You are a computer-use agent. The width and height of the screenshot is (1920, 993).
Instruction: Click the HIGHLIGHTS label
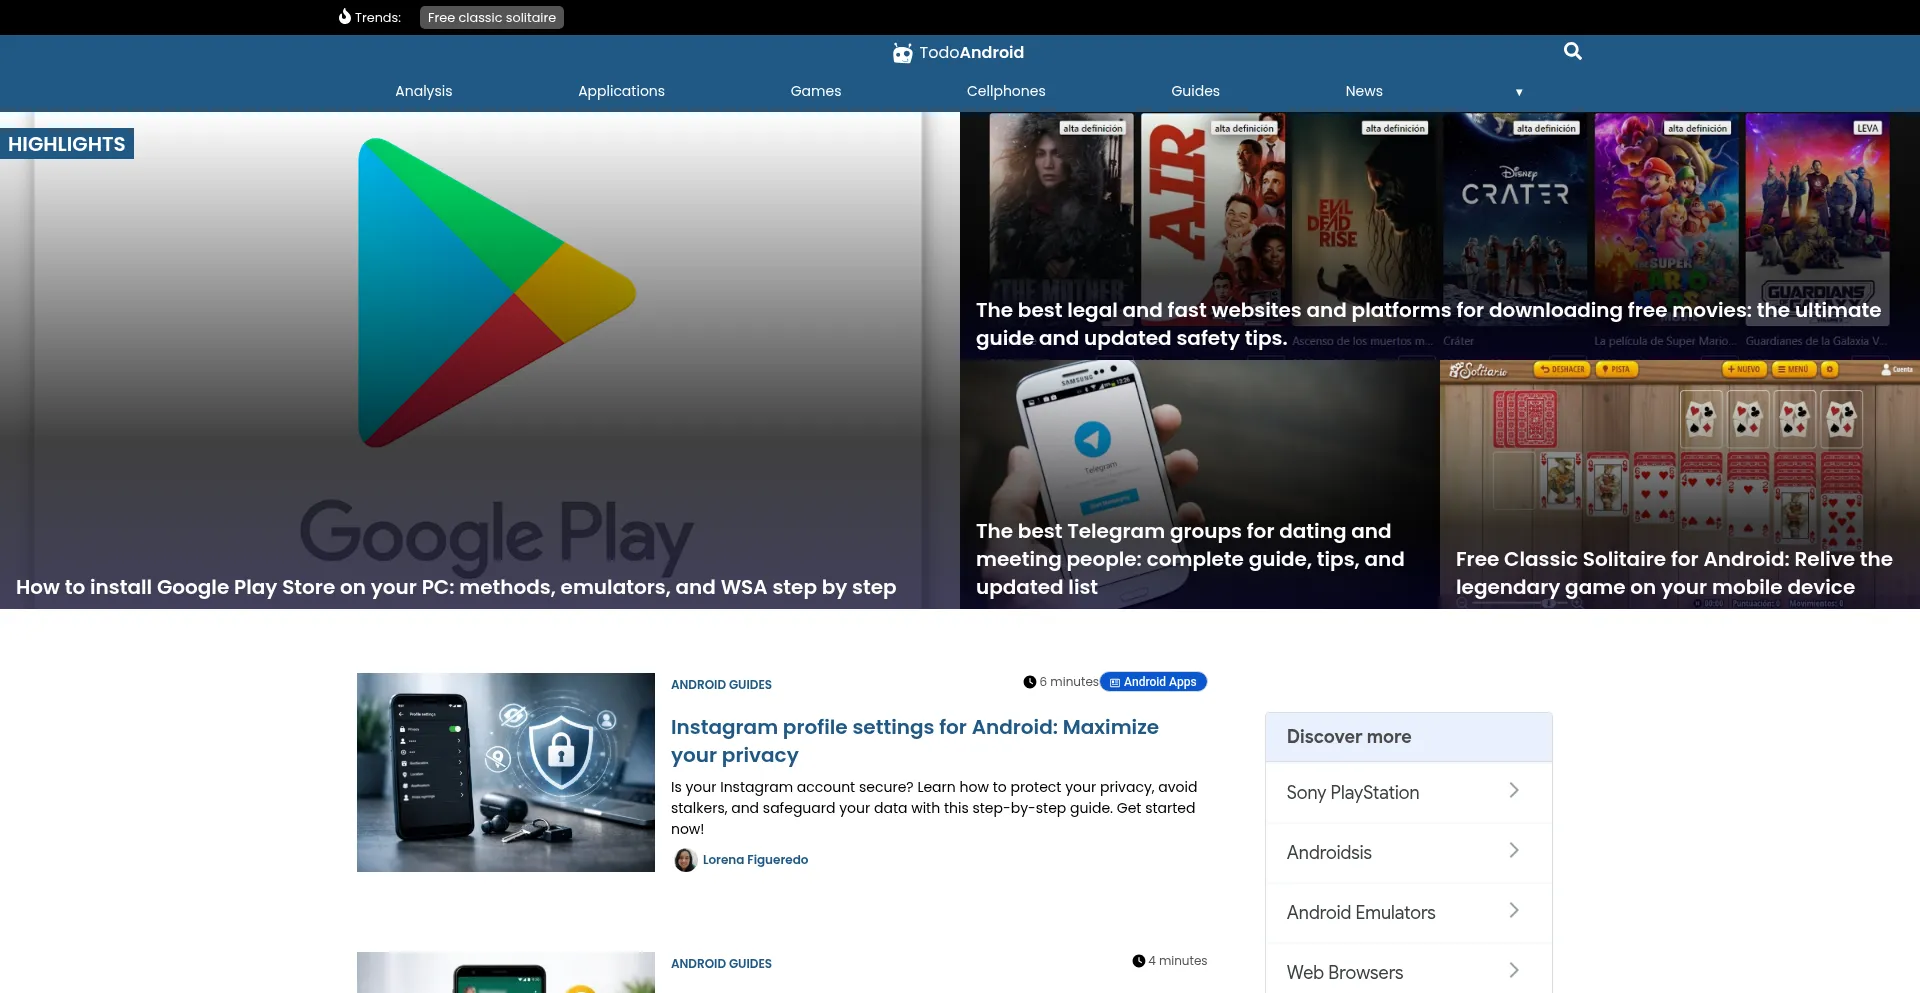tap(67, 144)
